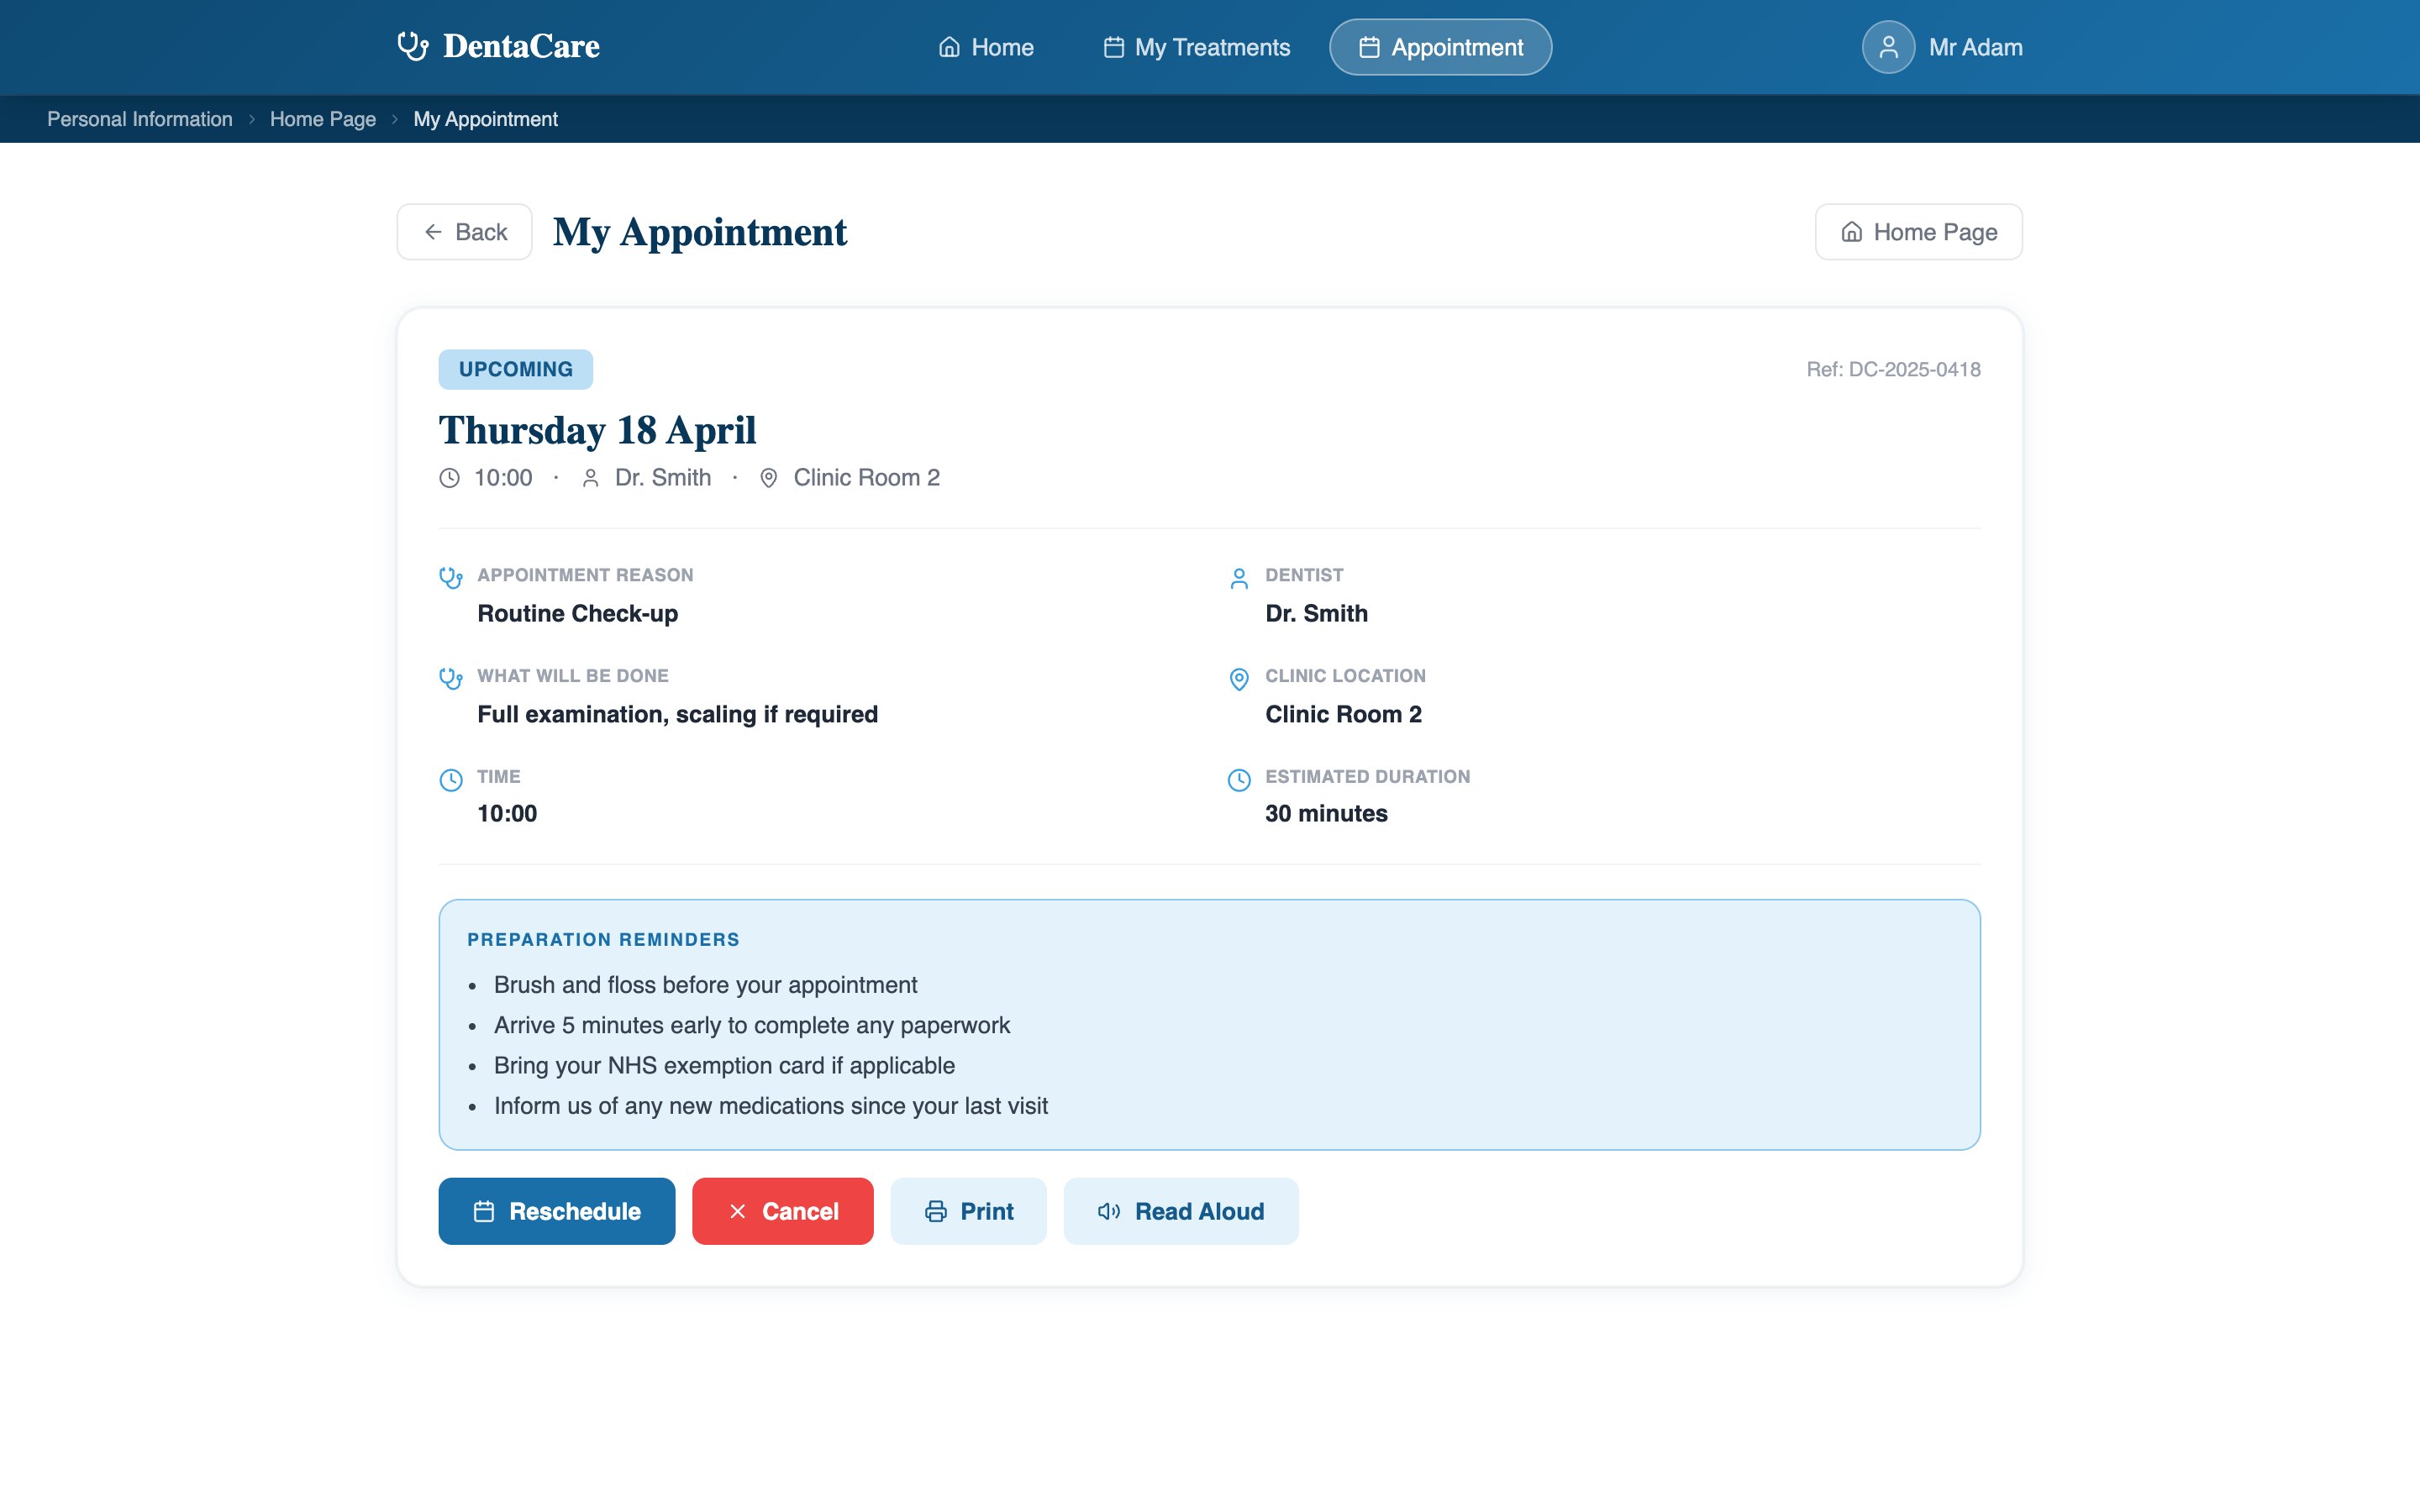Click the stethoscope icon for Appointment Reason
The height and width of the screenshot is (1512, 2420).
click(451, 577)
